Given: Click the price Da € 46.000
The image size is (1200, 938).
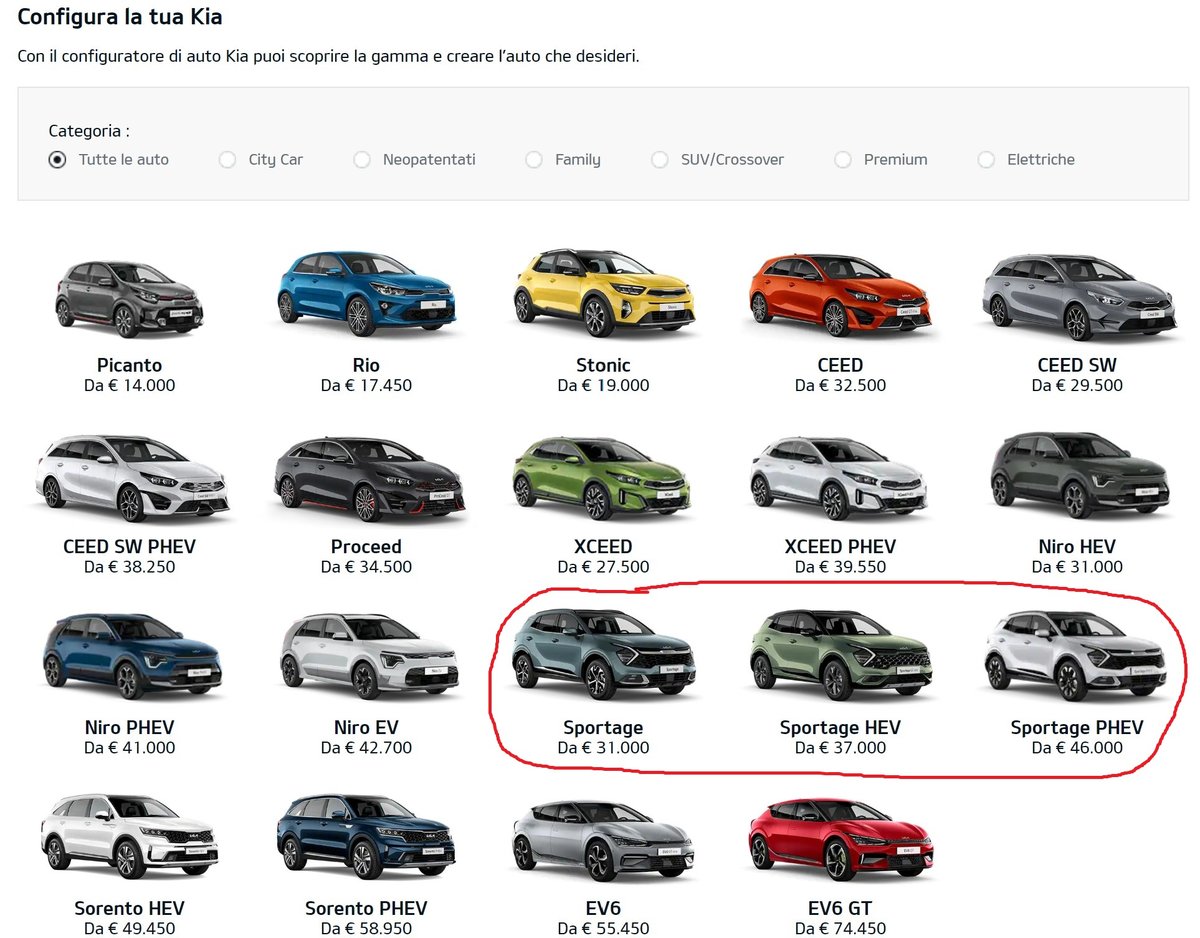Looking at the screenshot, I should click(1077, 748).
